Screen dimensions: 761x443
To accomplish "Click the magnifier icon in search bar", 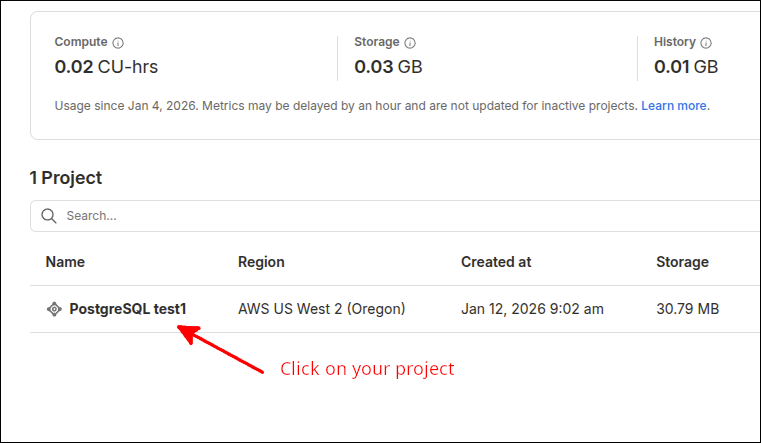I will [49, 215].
